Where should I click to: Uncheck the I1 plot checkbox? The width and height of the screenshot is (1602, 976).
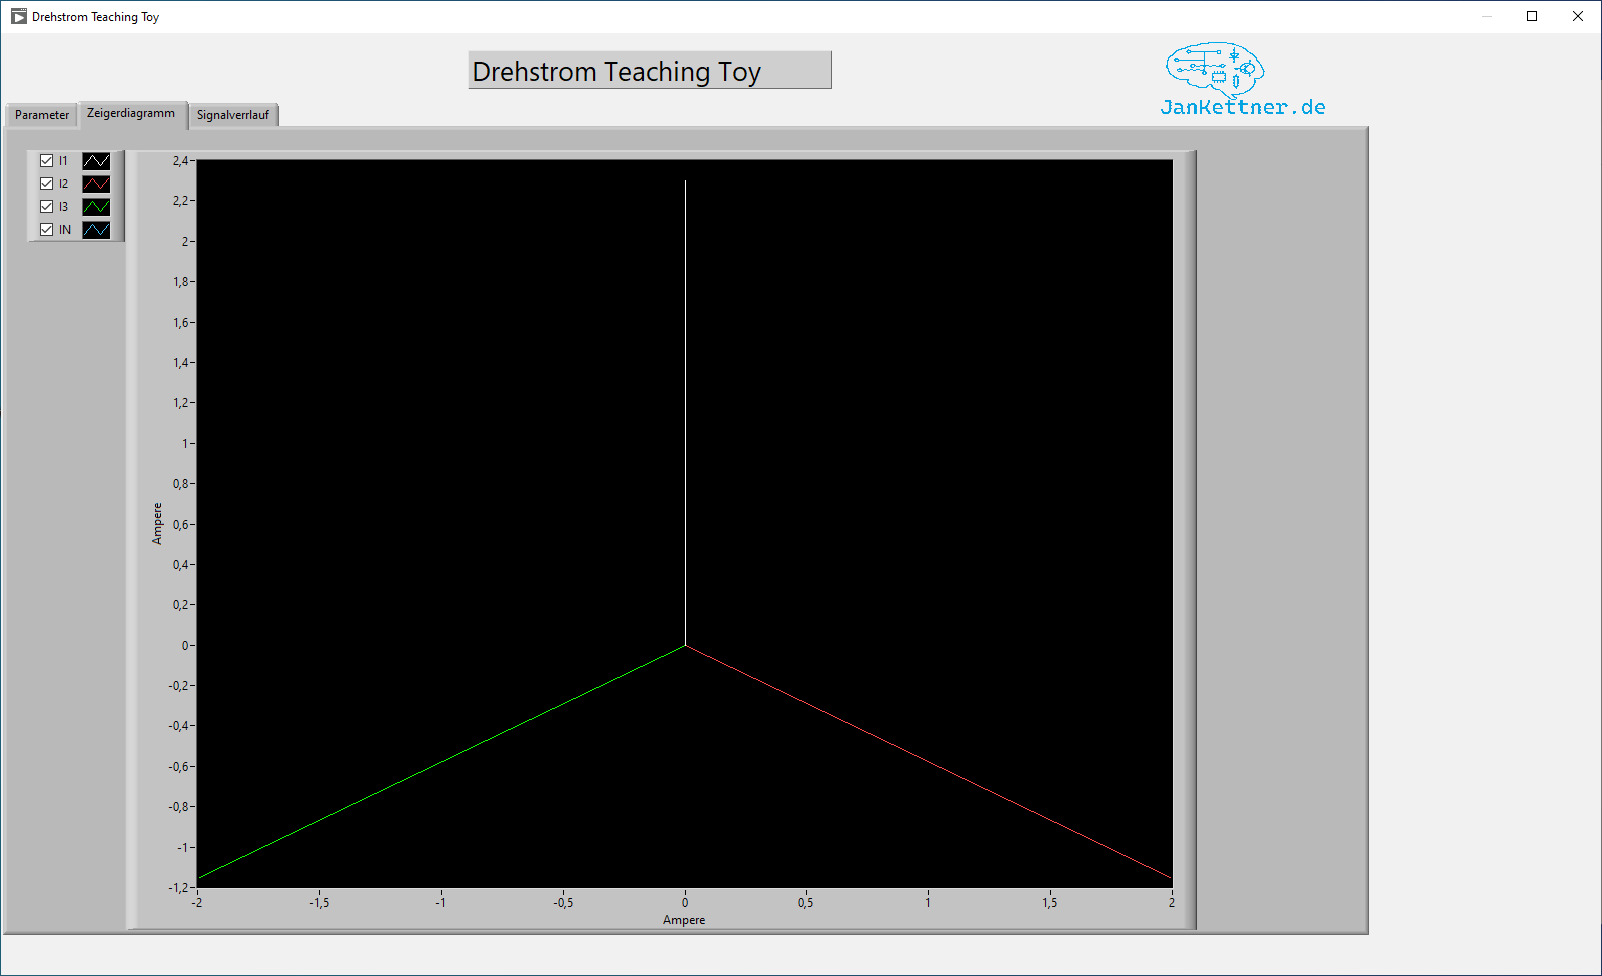46,160
